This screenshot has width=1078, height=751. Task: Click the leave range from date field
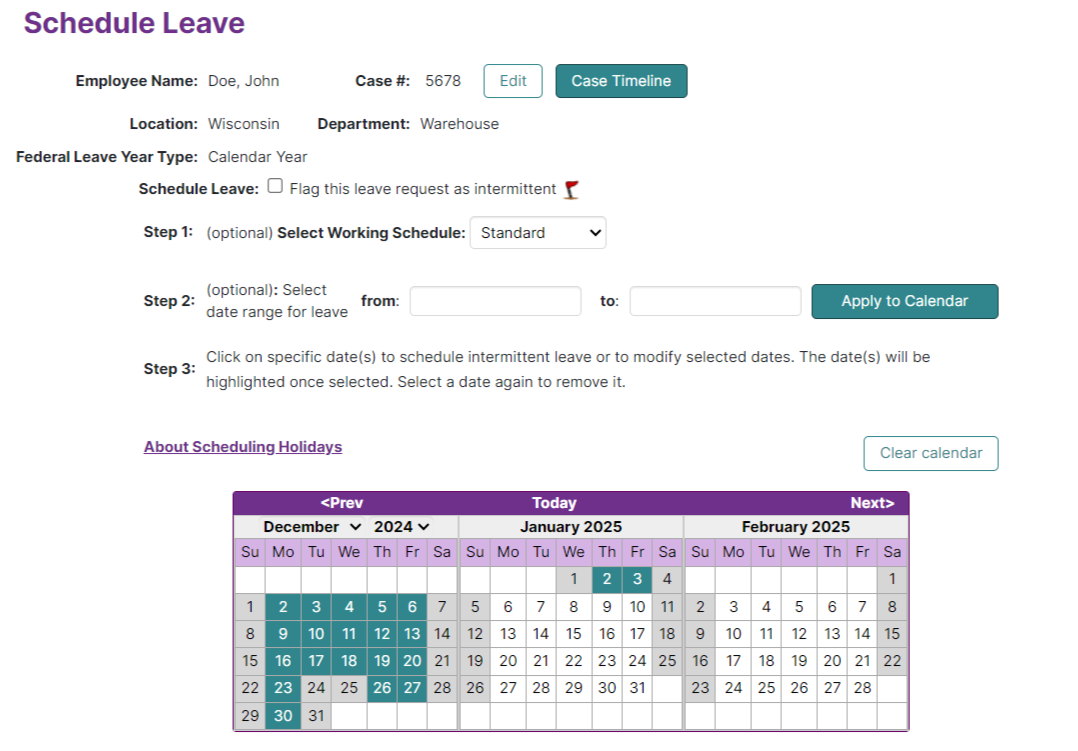point(496,301)
